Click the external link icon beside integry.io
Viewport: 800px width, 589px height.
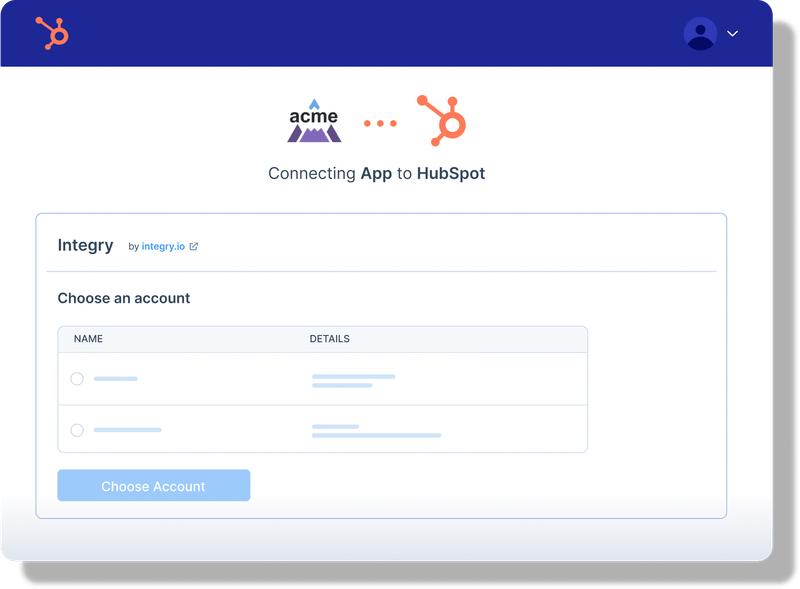194,247
